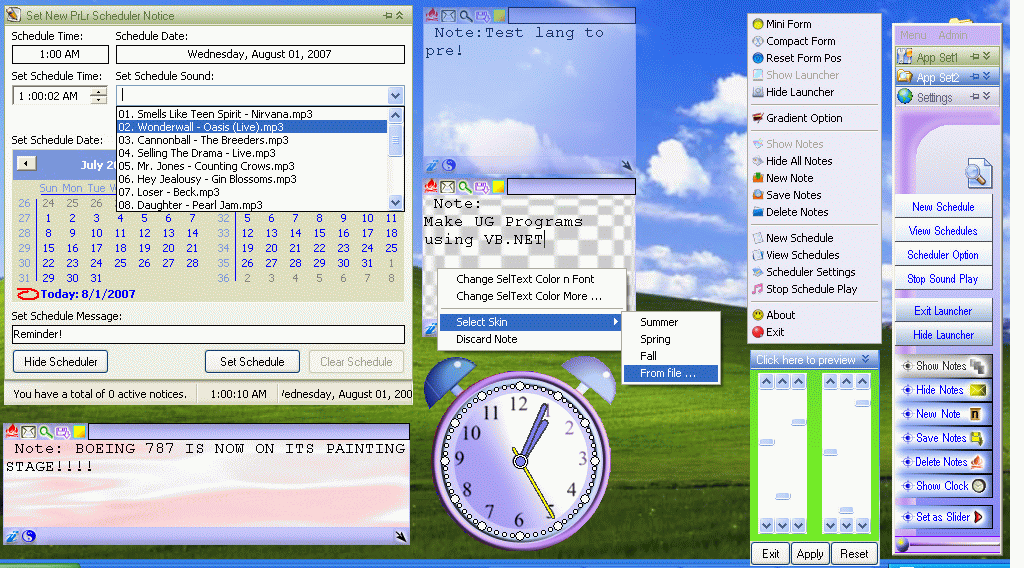Click the document magnifier icon in the launcher

pyautogui.click(x=977, y=174)
